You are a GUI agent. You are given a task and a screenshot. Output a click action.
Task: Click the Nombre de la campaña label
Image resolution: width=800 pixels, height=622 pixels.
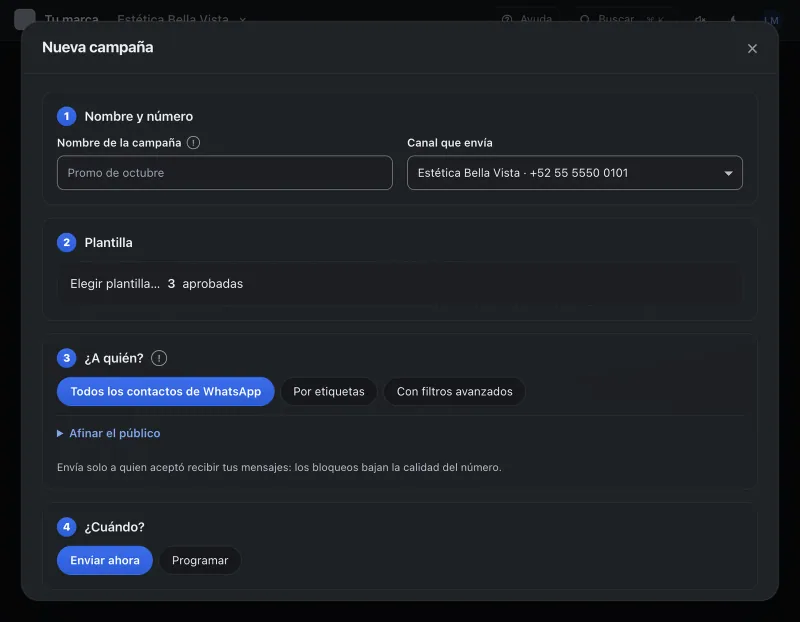tap(119, 143)
